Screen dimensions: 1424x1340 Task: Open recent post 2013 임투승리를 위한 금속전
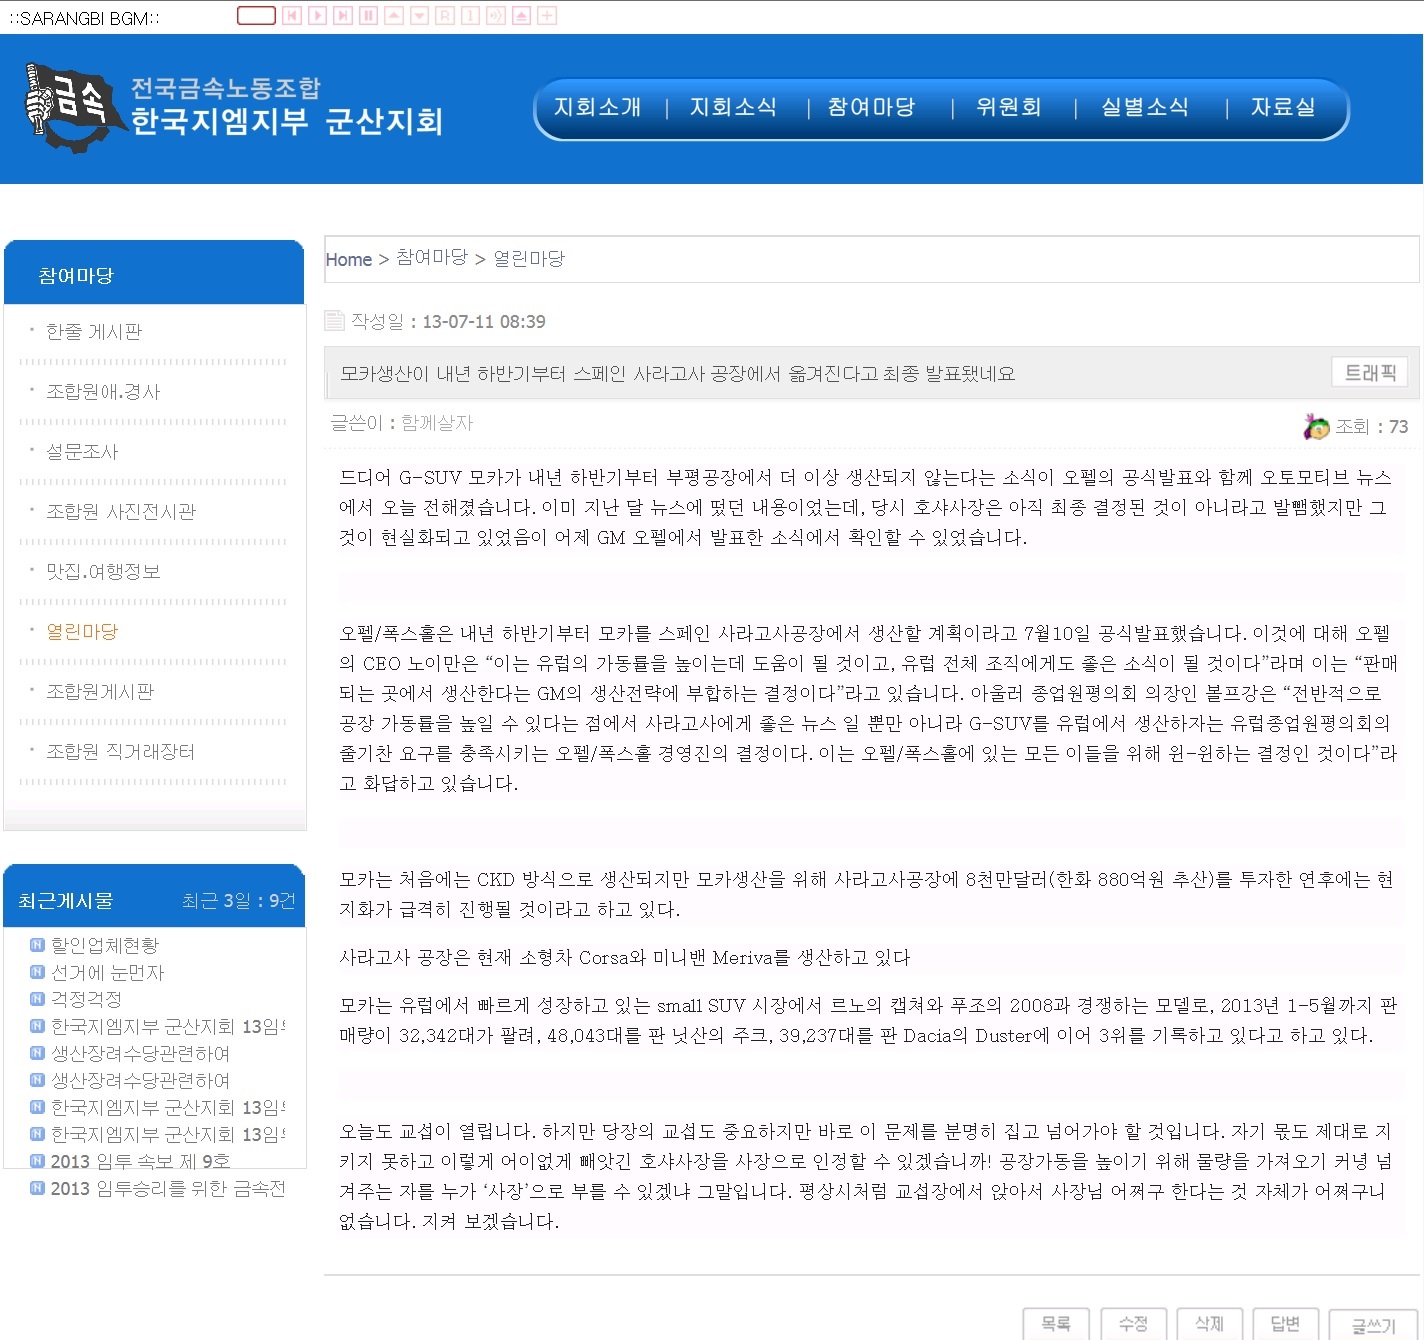pyautogui.click(x=168, y=1188)
